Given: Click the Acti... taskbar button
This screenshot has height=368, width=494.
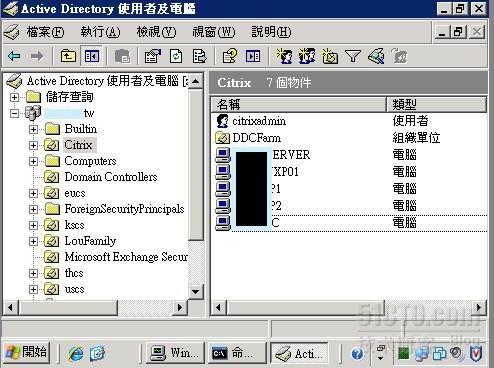Looking at the screenshot, I should (x=299, y=353).
